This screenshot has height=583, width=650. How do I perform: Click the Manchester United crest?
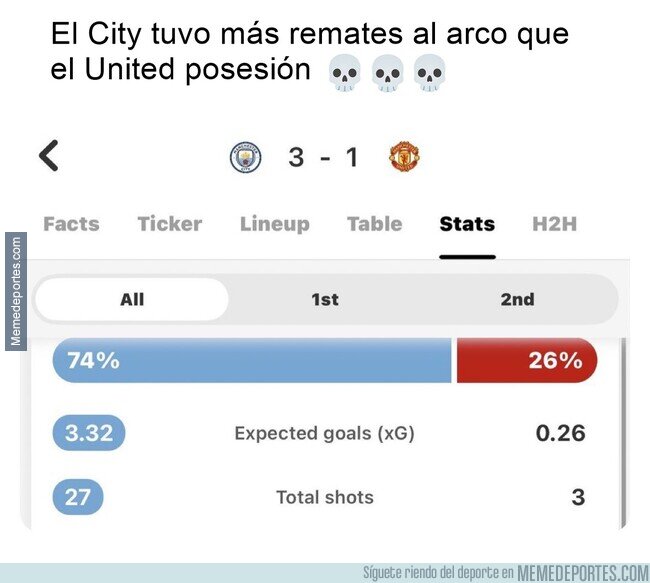pos(404,156)
